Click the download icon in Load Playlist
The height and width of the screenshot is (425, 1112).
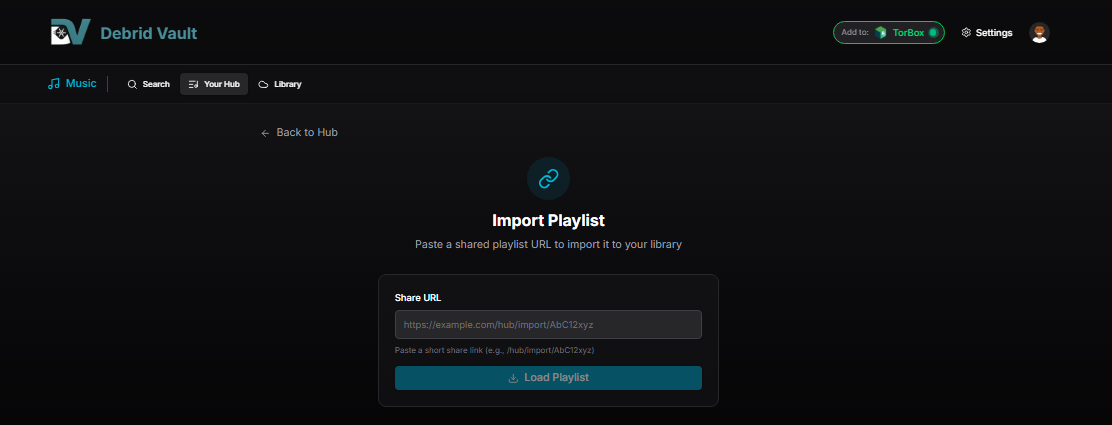point(513,378)
